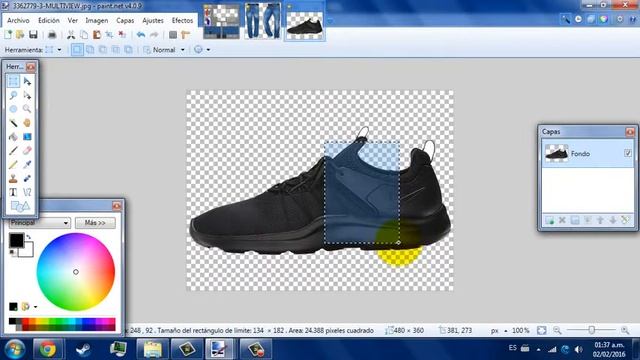The width and height of the screenshot is (640, 360).
Task: Select the Rectangle Select tool
Action: [13, 81]
